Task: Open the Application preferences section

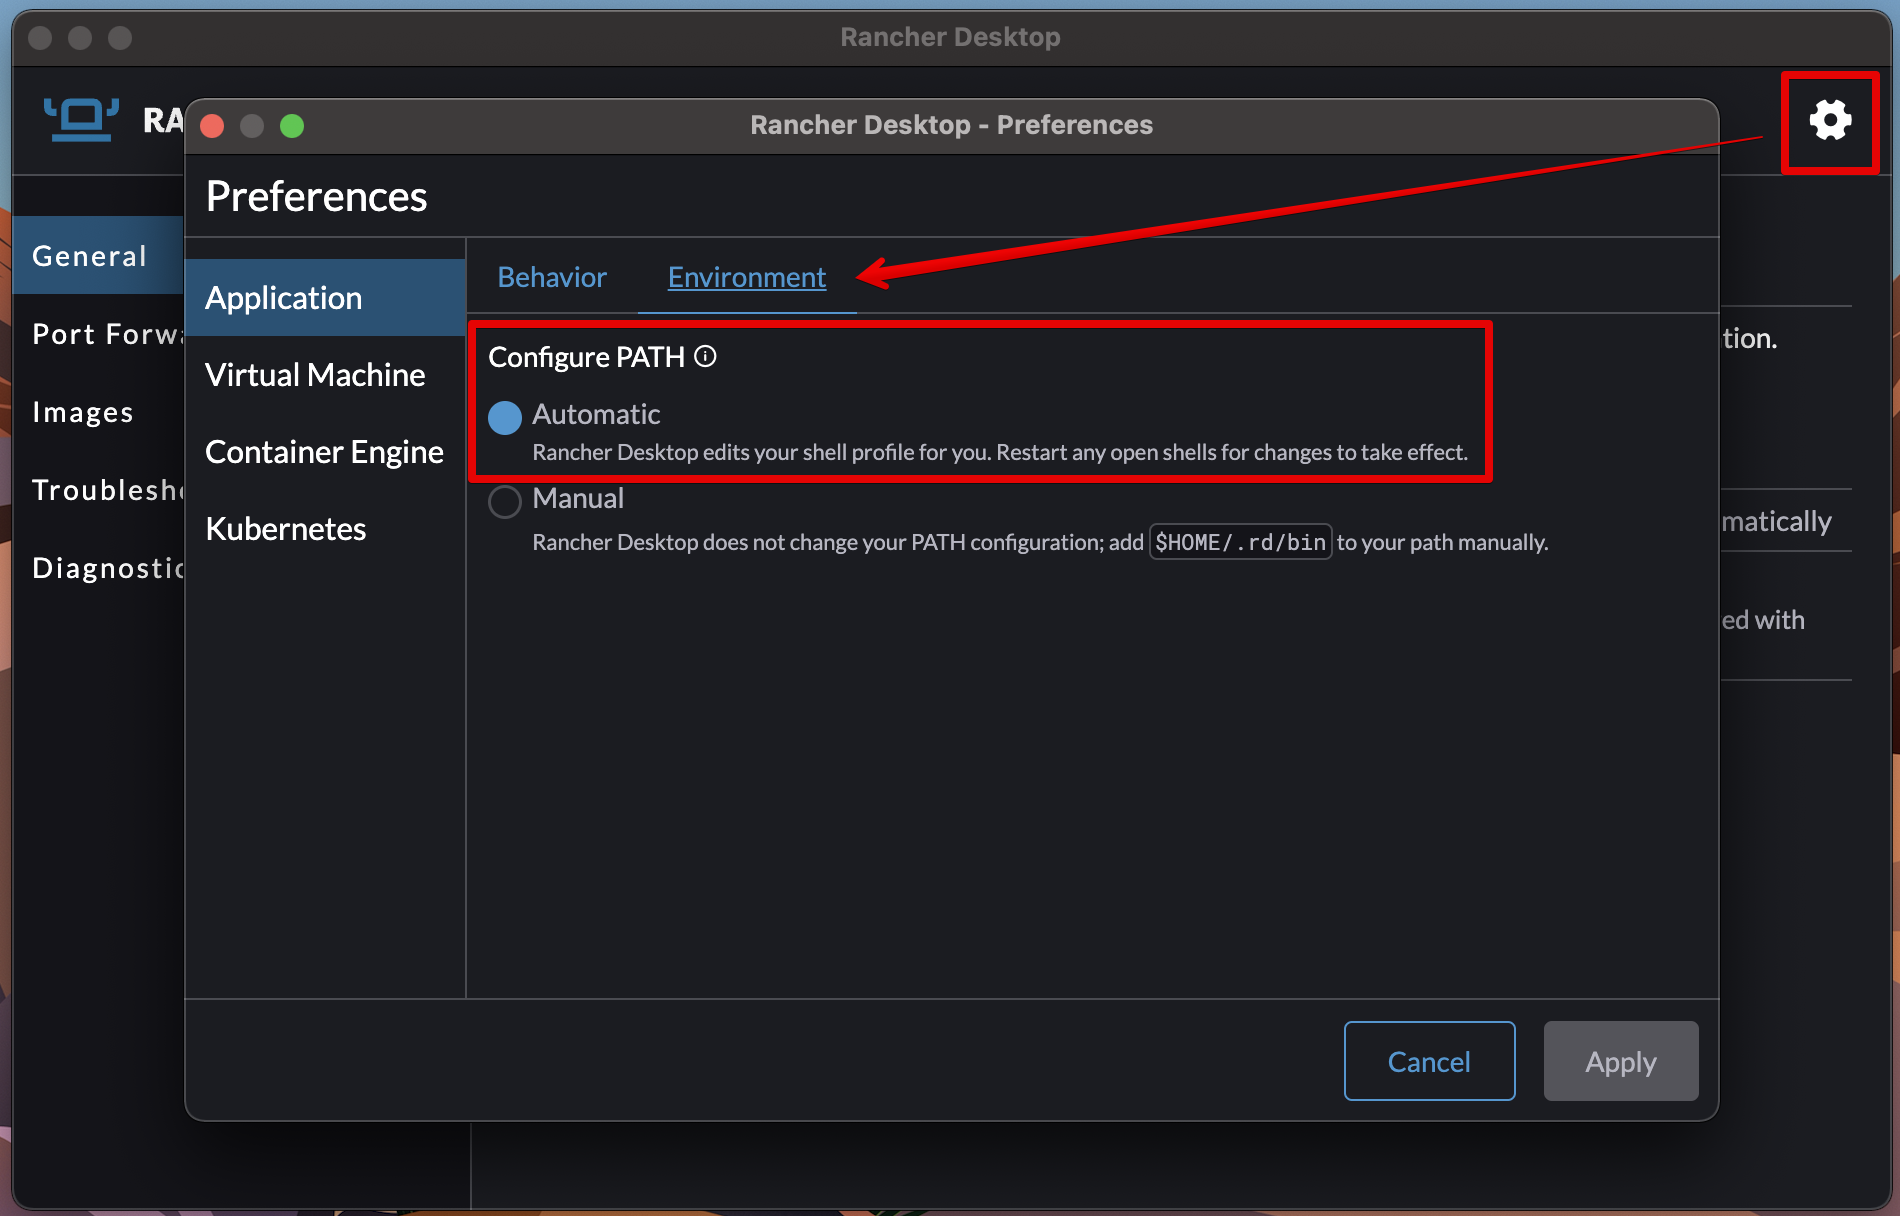Action: point(325,297)
